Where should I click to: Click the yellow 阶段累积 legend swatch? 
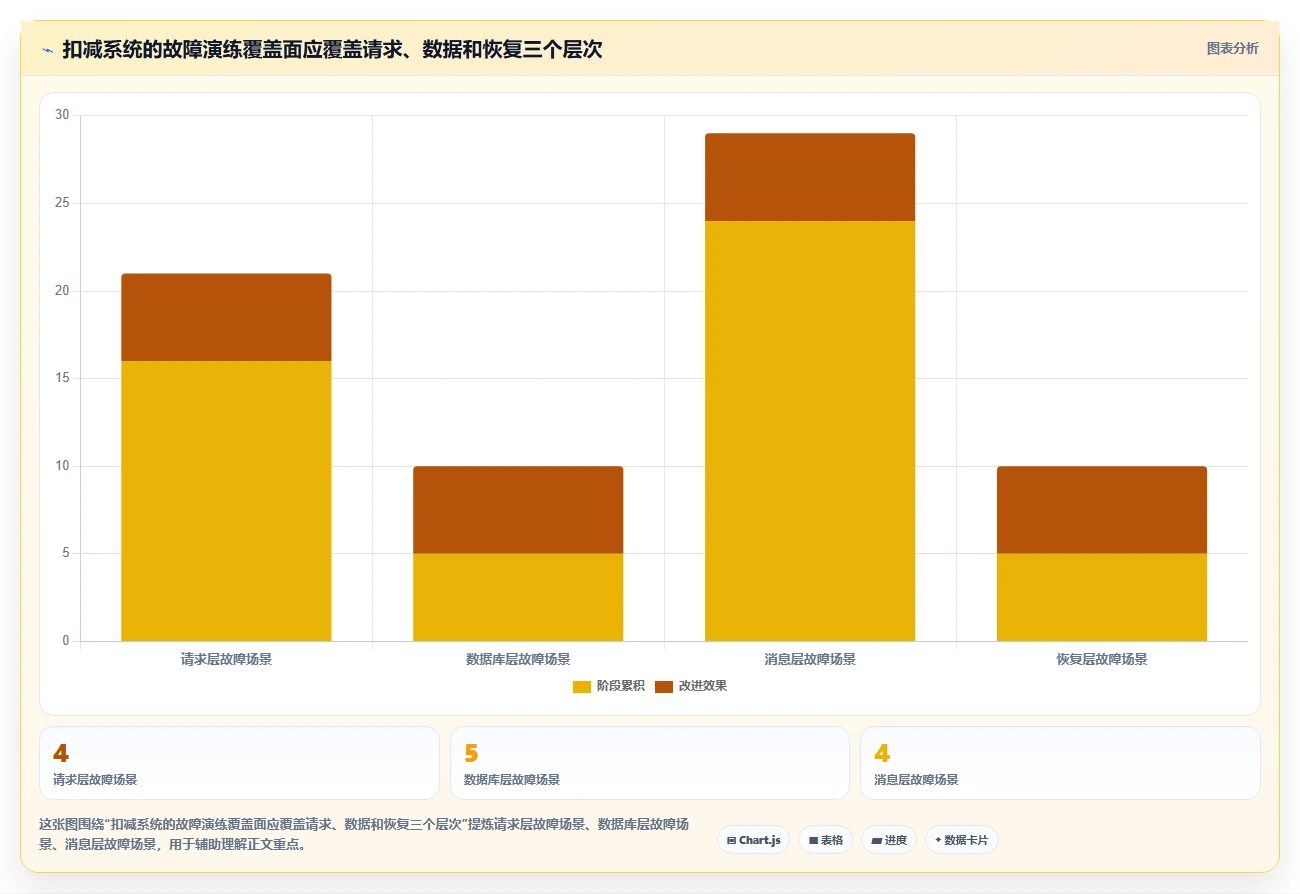[x=582, y=686]
